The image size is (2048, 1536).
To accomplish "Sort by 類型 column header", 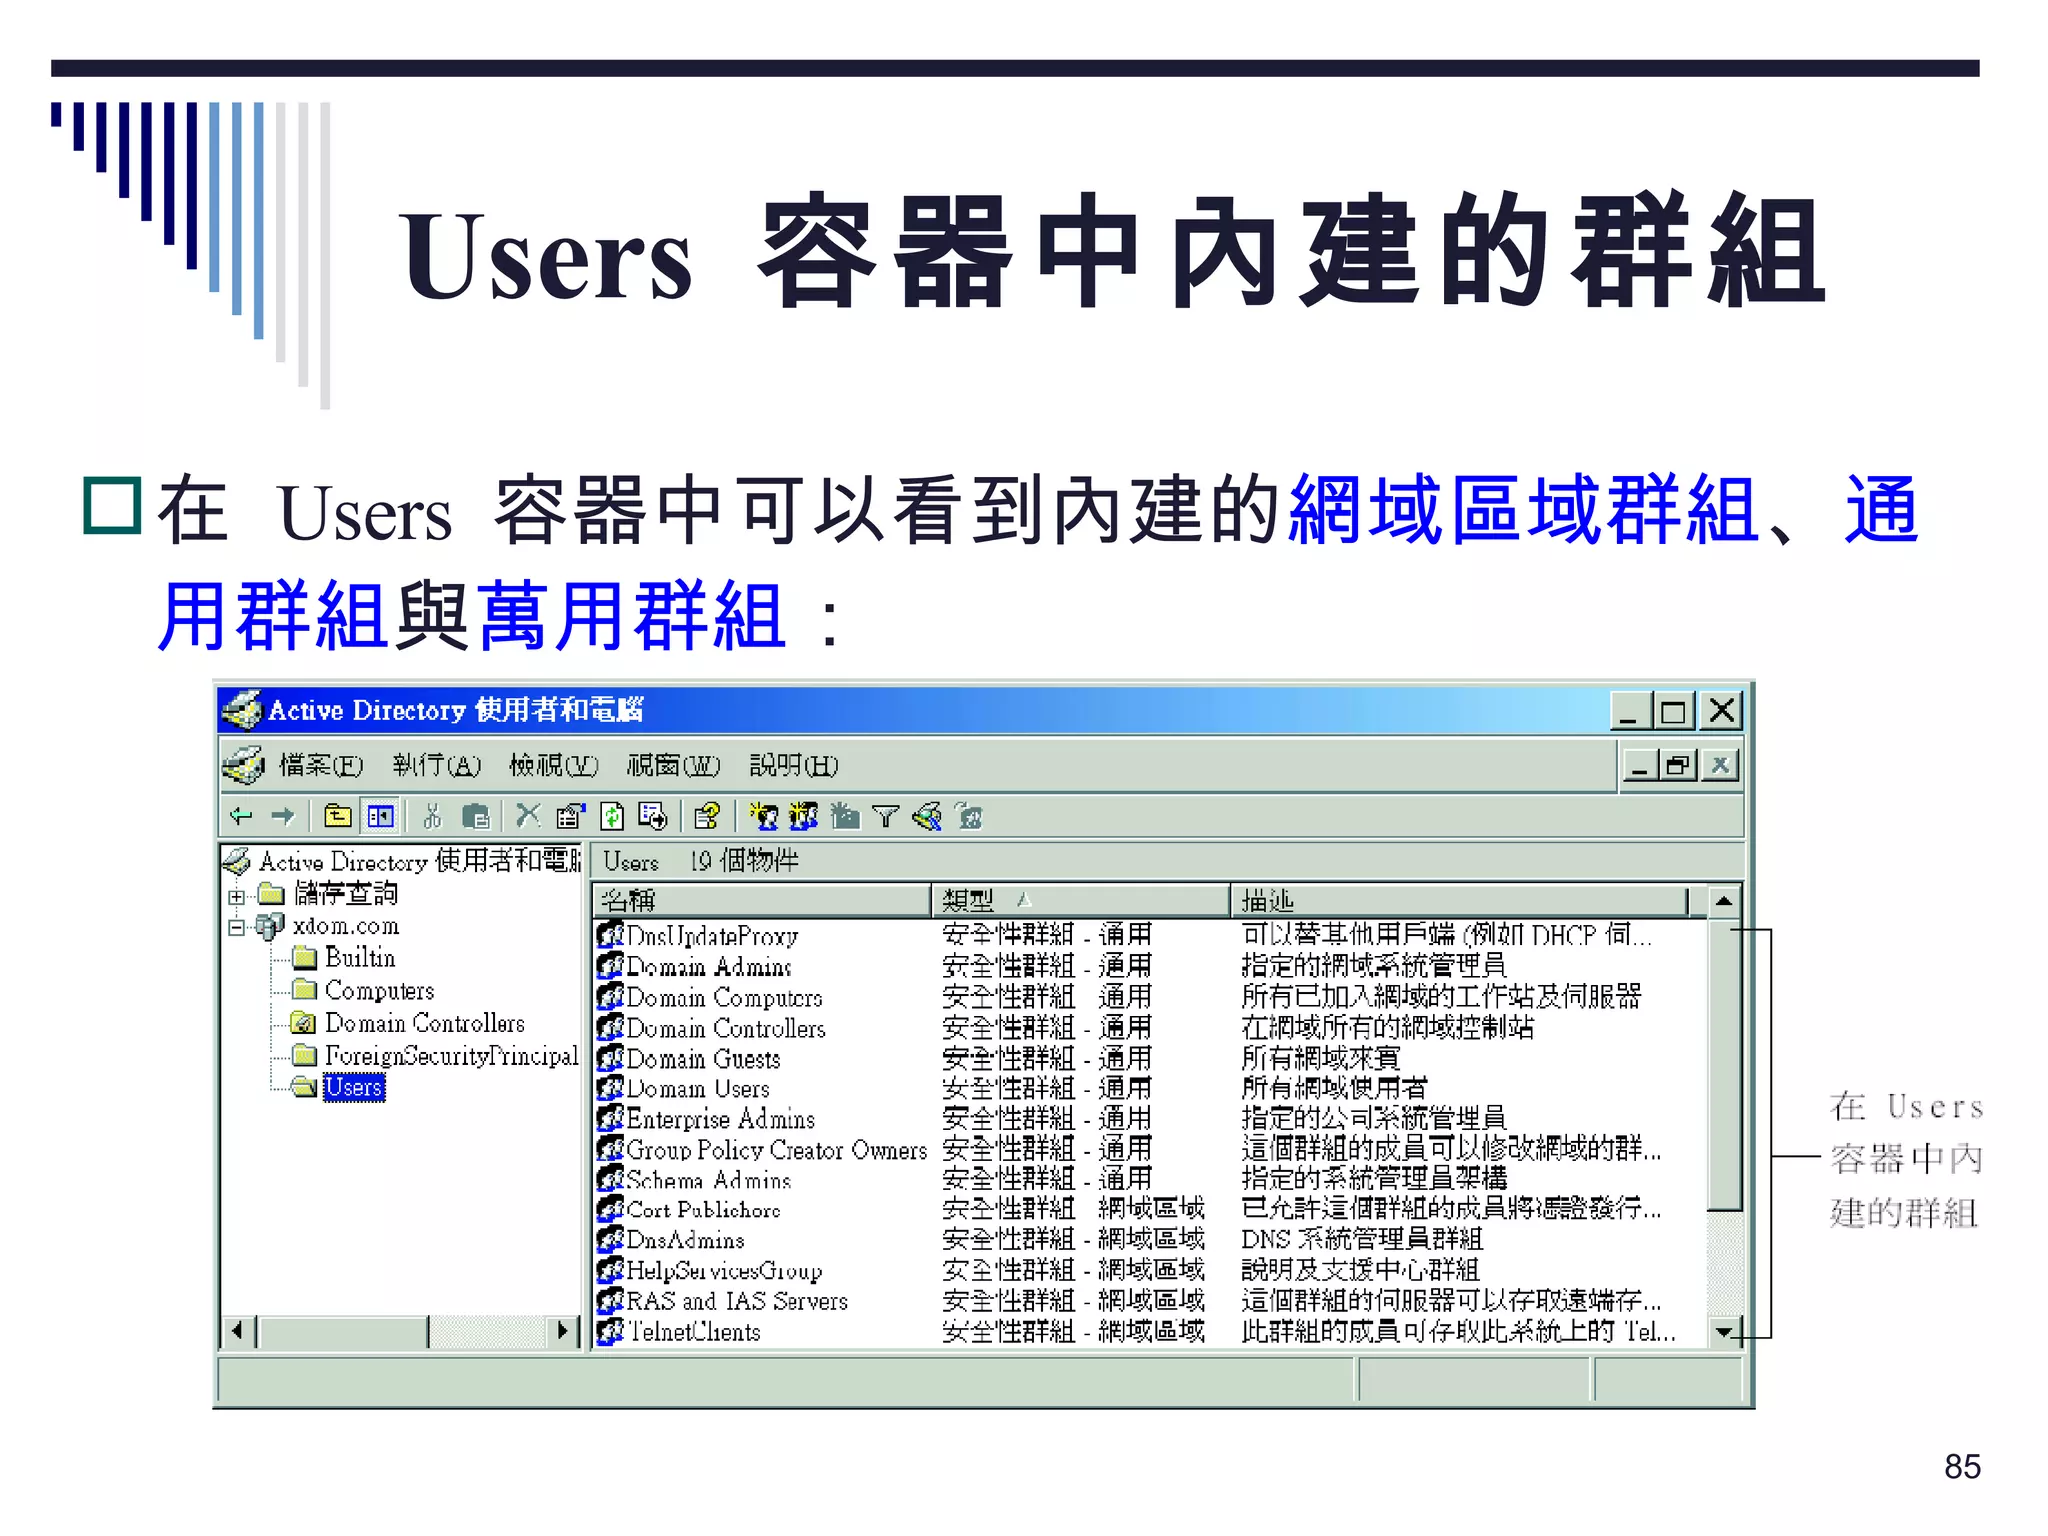I will (x=1081, y=900).
